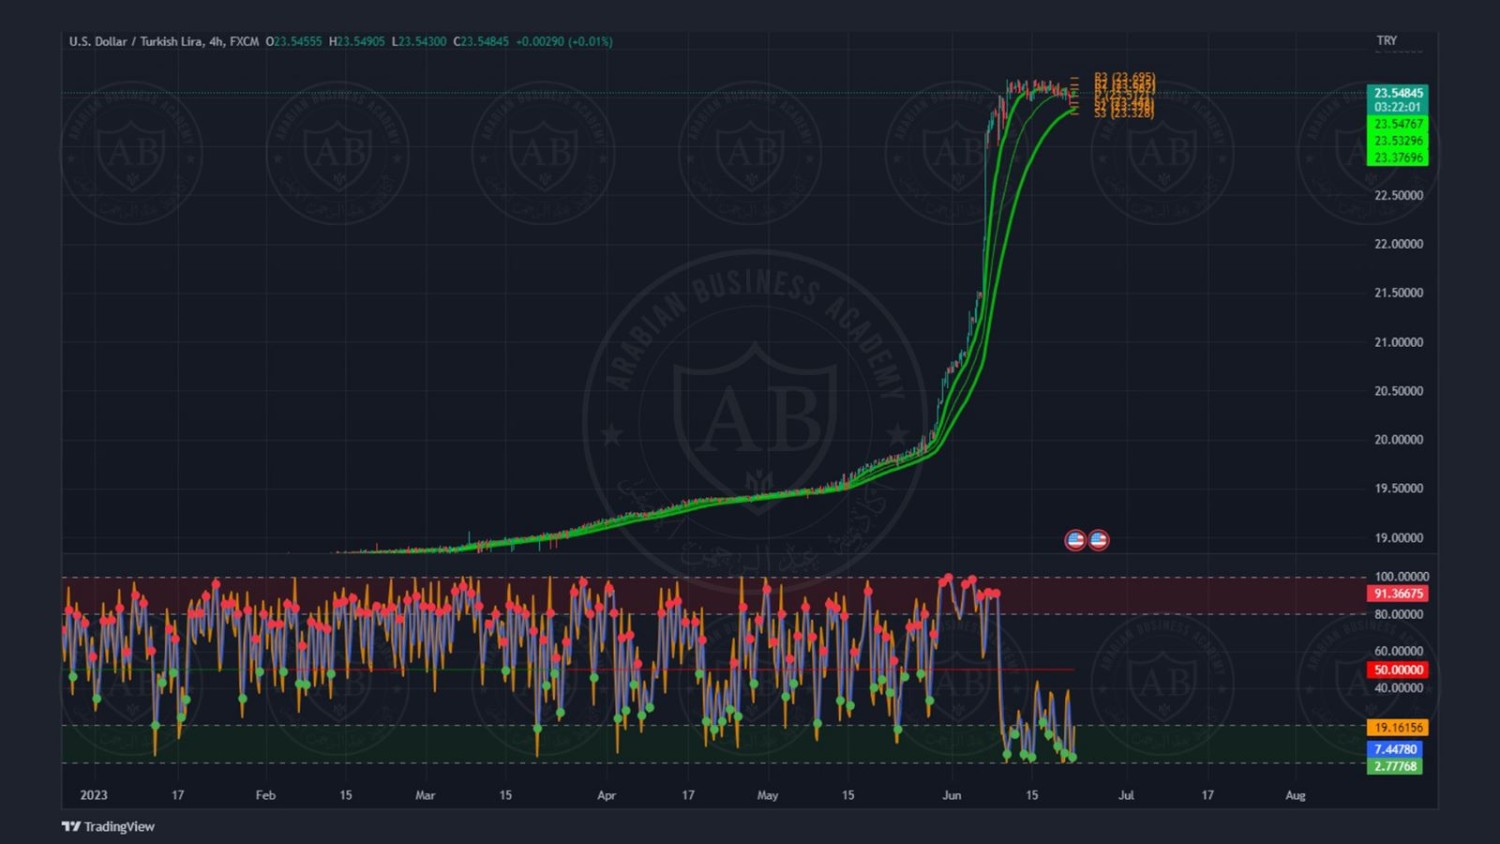Screen dimensions: 1500x844
Task: Click the S3 (23.328) pivot label
Action: (x=1124, y=113)
